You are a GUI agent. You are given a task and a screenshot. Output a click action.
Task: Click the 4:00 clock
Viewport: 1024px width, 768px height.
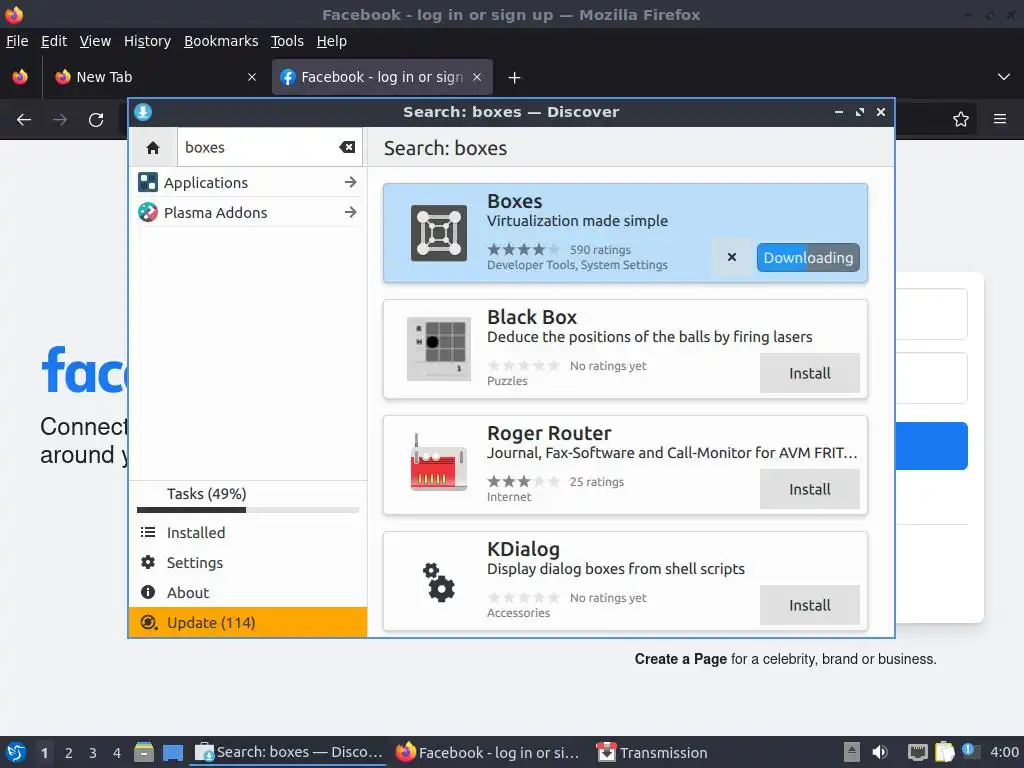click(x=1004, y=752)
